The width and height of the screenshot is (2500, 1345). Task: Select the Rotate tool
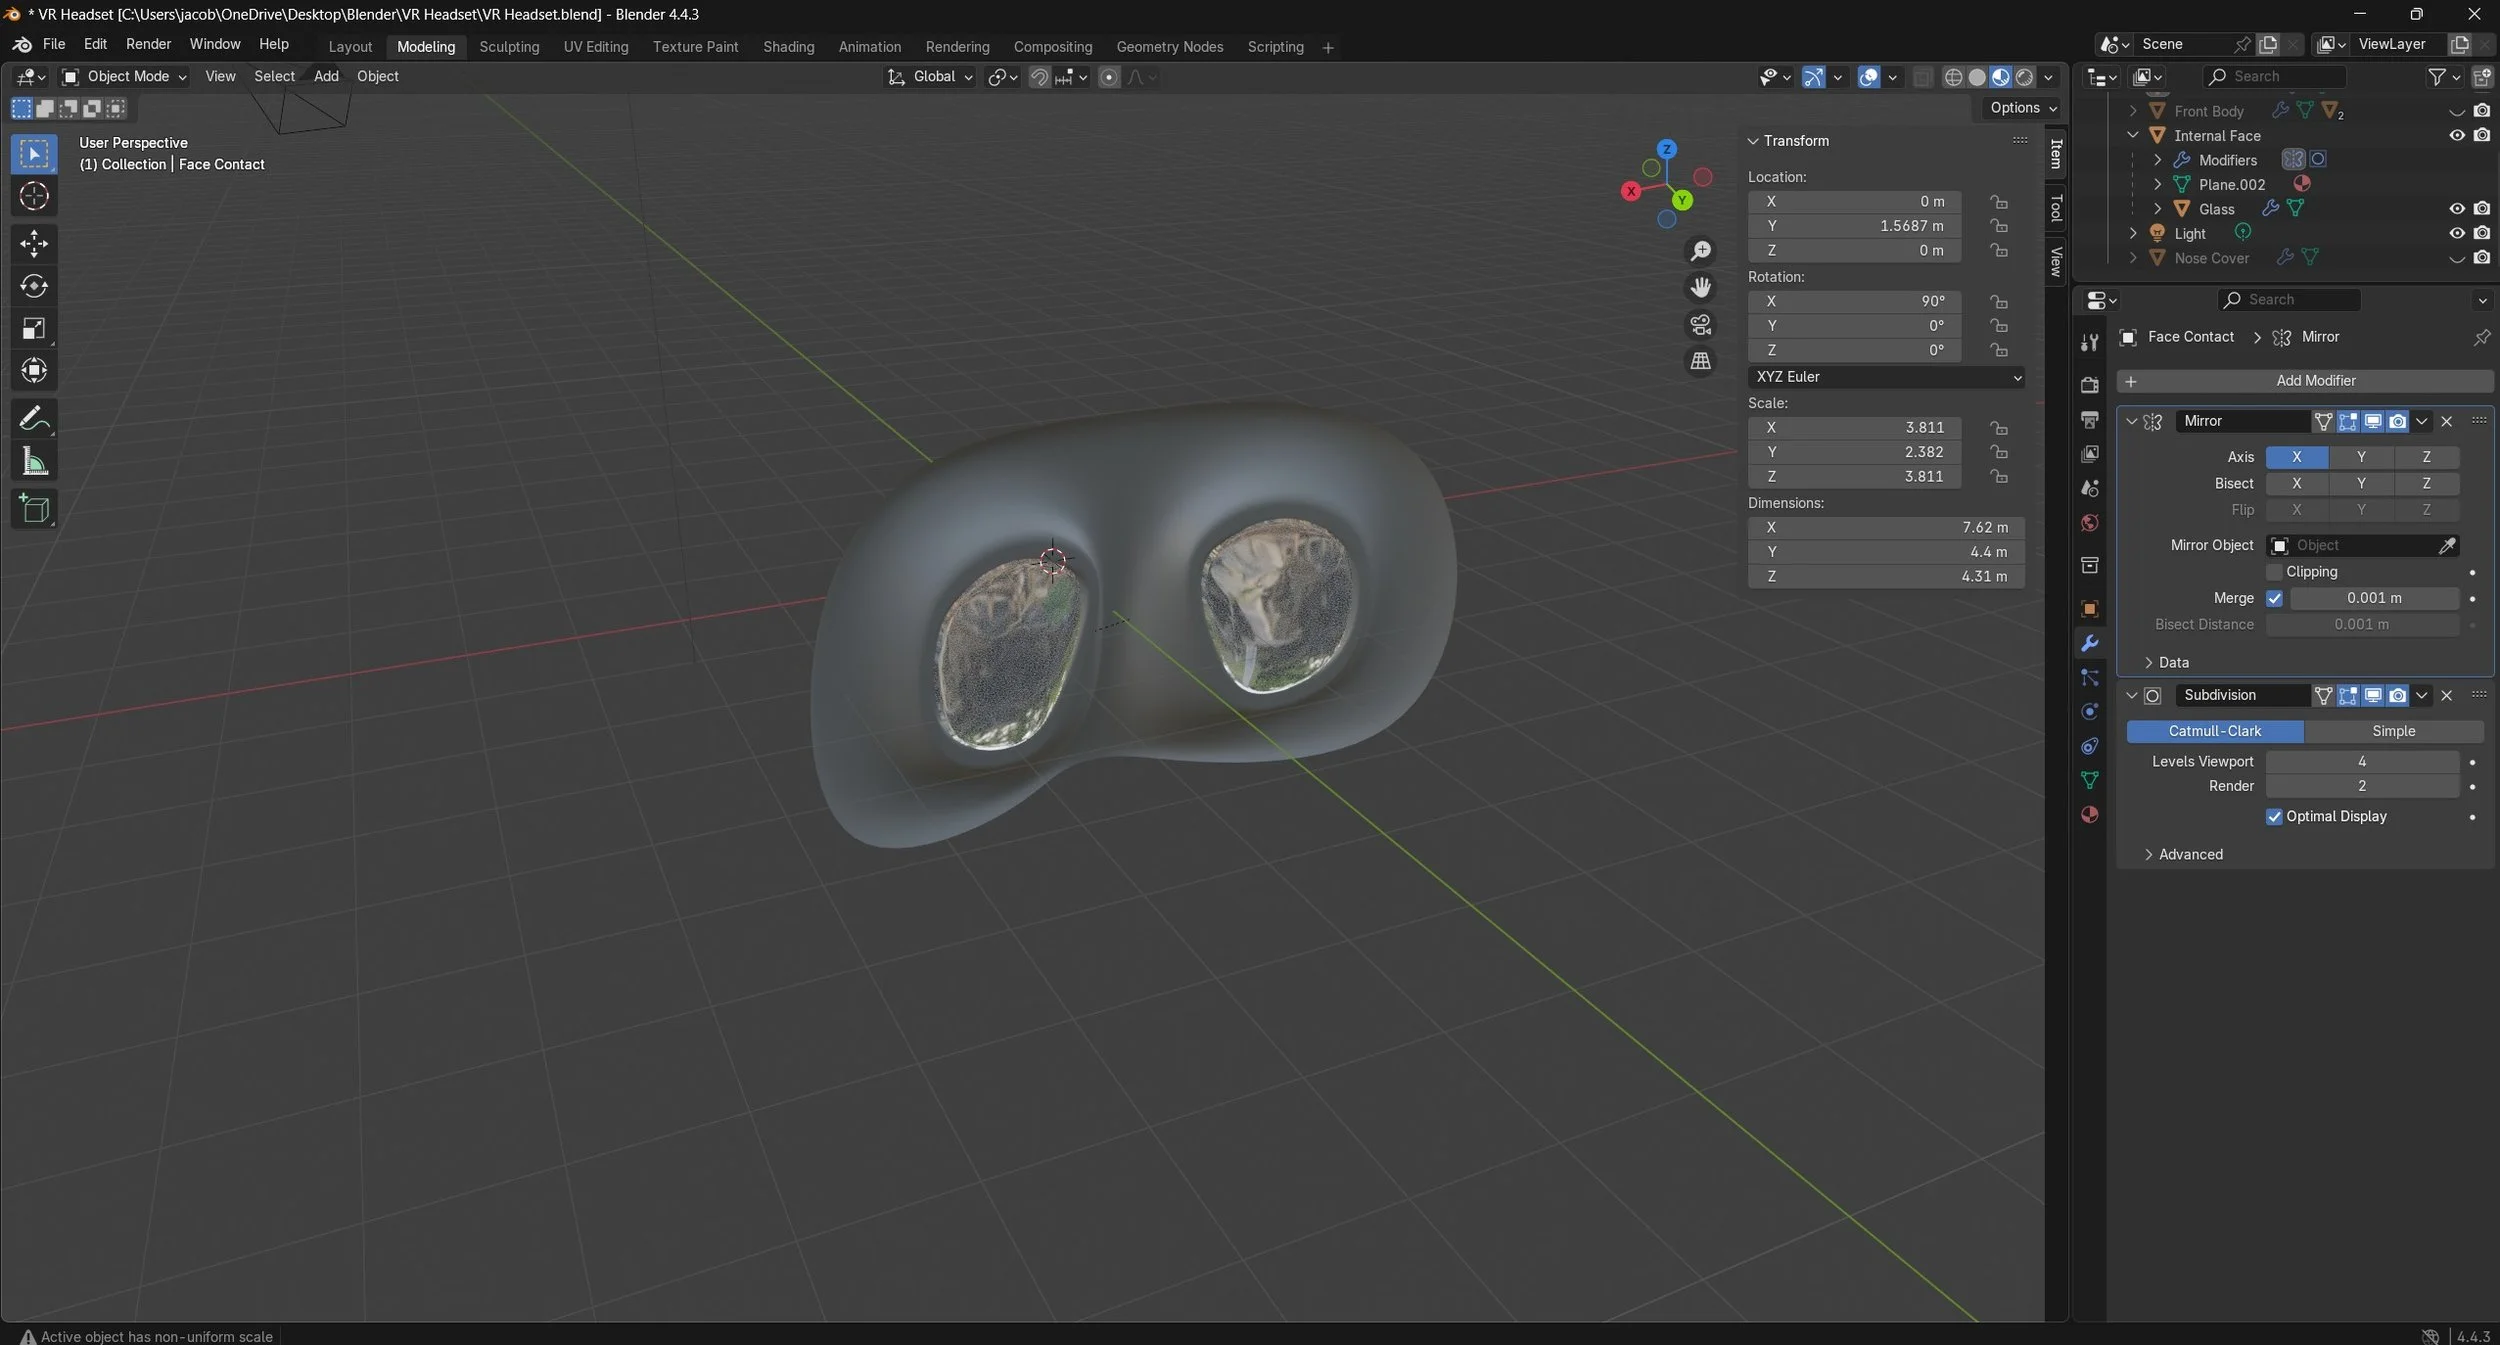tap(34, 286)
